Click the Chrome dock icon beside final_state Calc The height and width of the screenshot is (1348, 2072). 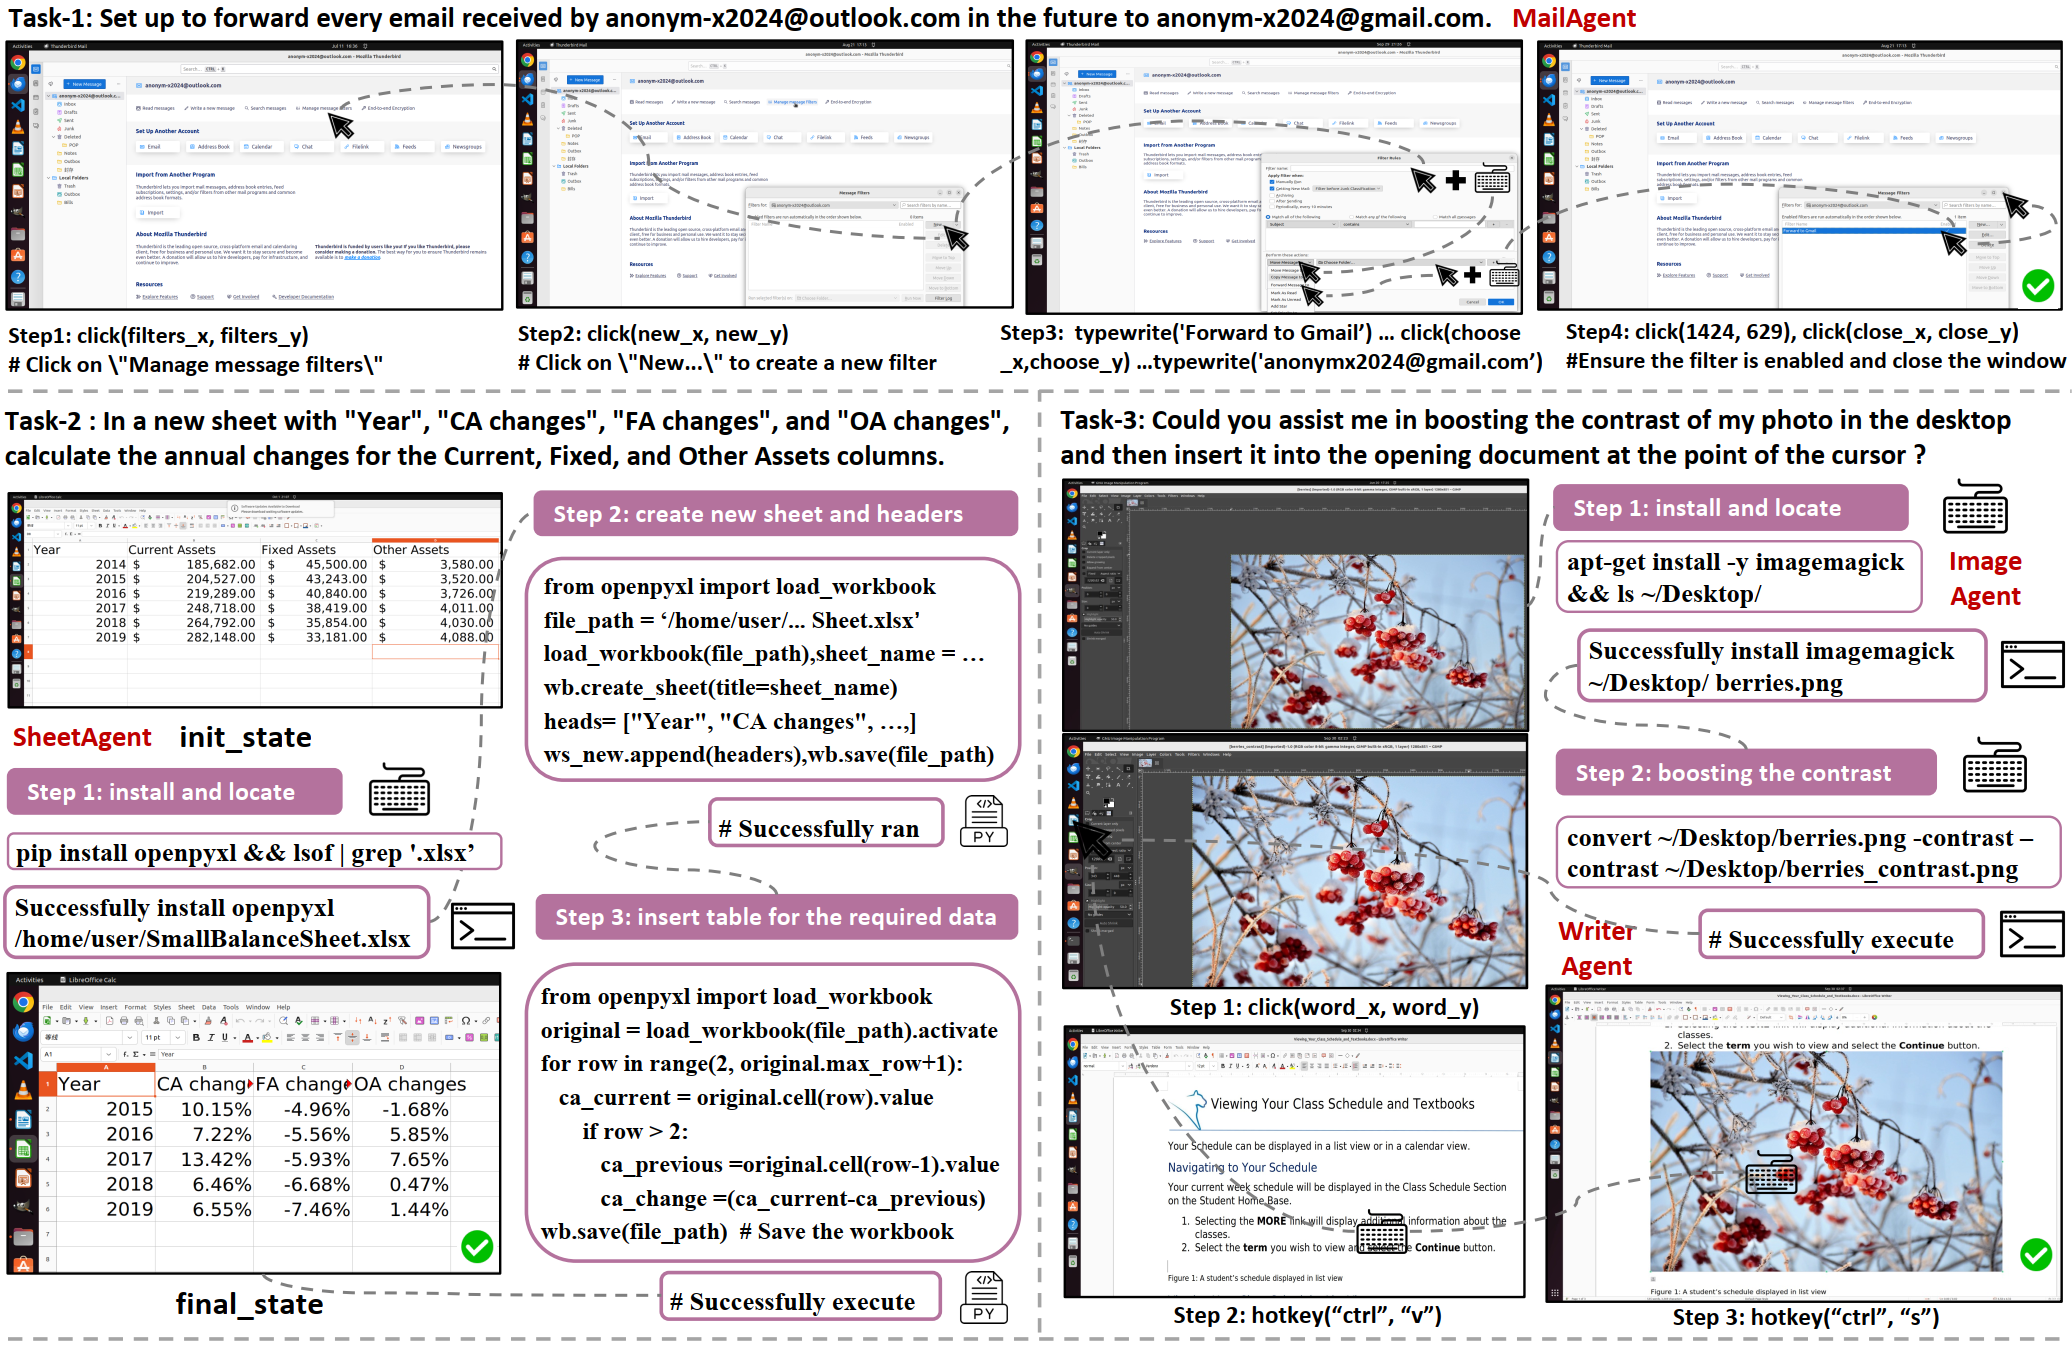coord(23,1002)
